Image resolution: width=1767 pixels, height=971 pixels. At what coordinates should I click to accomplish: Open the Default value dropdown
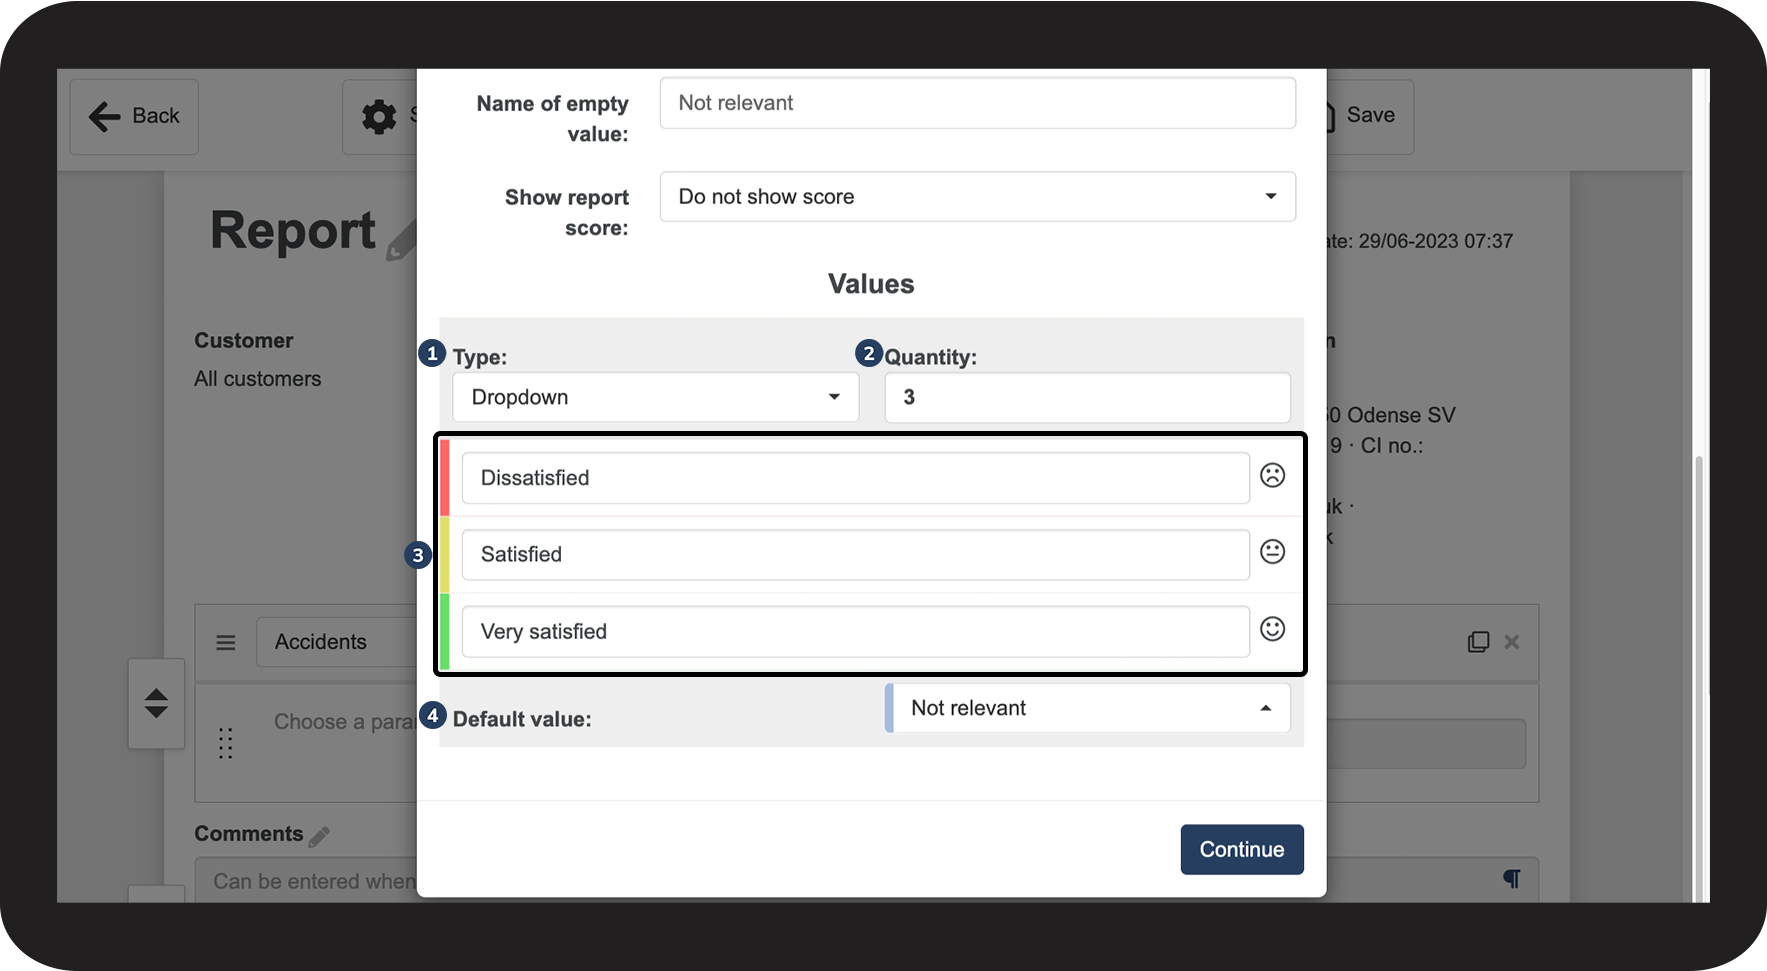pos(1088,708)
